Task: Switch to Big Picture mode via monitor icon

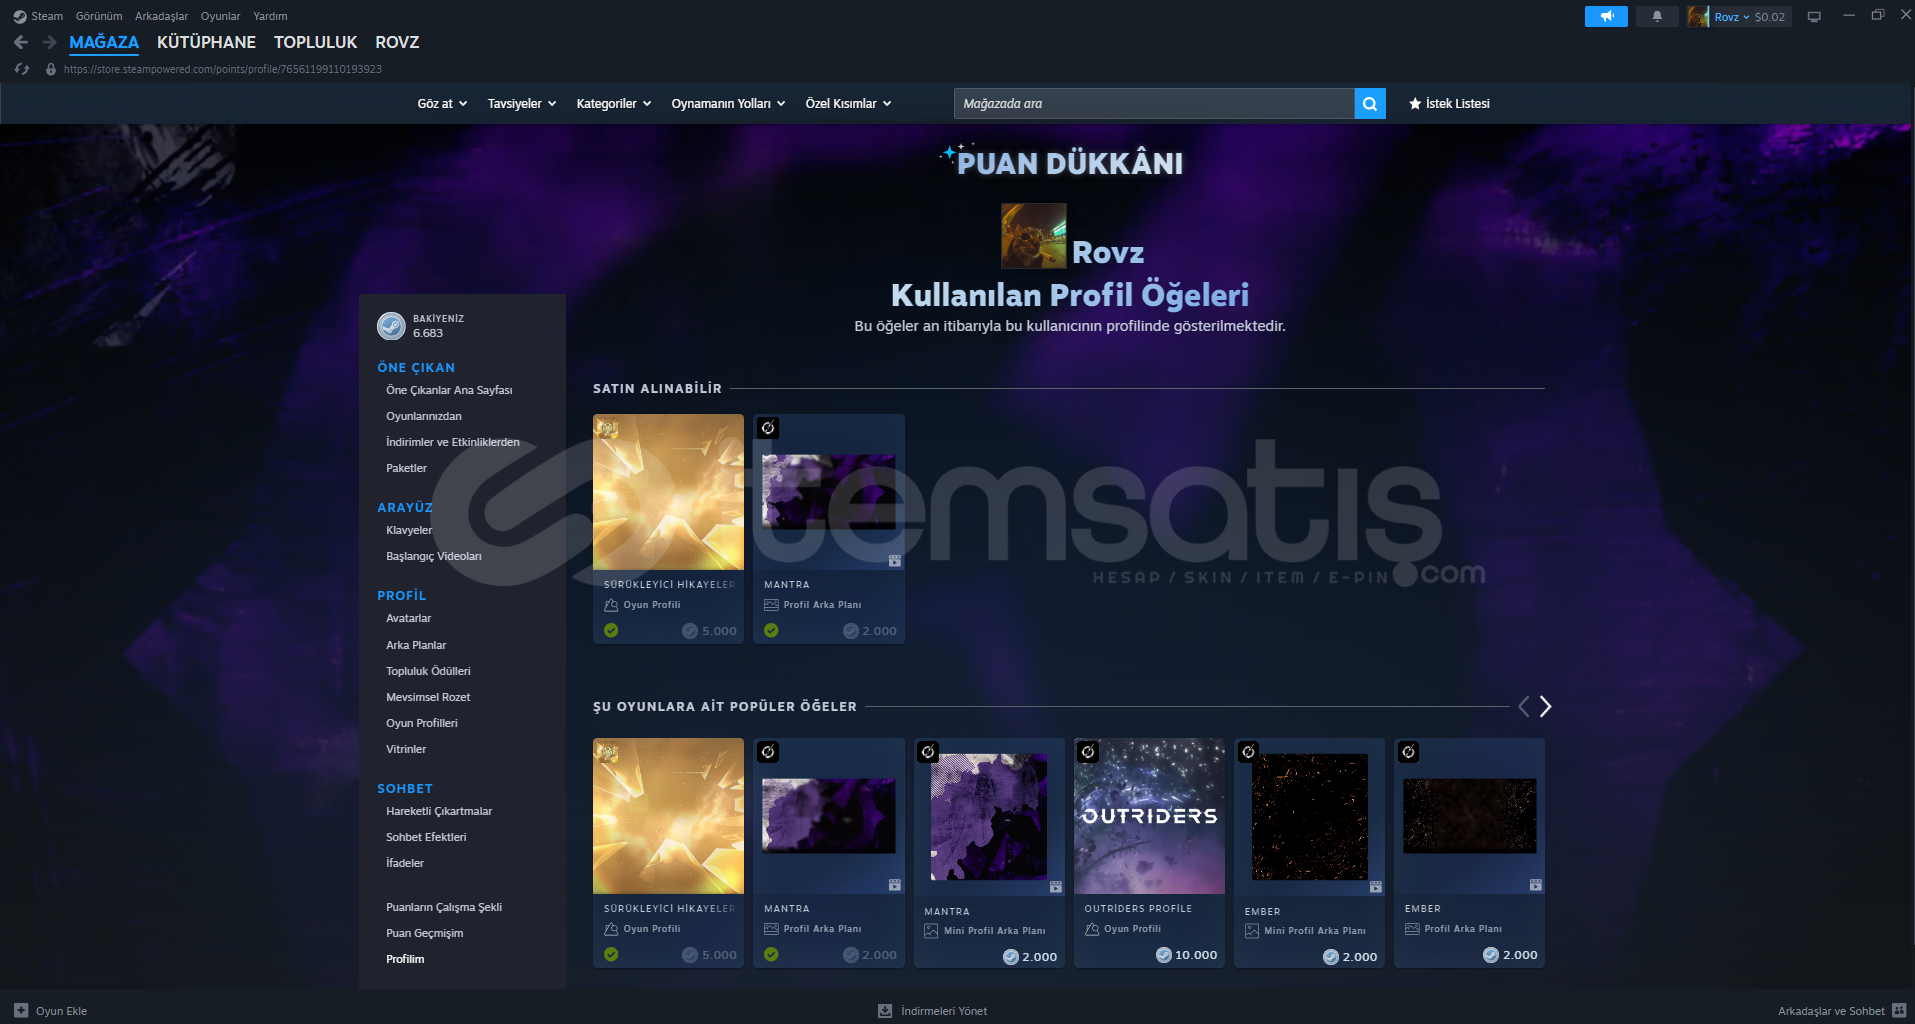Action: pos(1814,16)
